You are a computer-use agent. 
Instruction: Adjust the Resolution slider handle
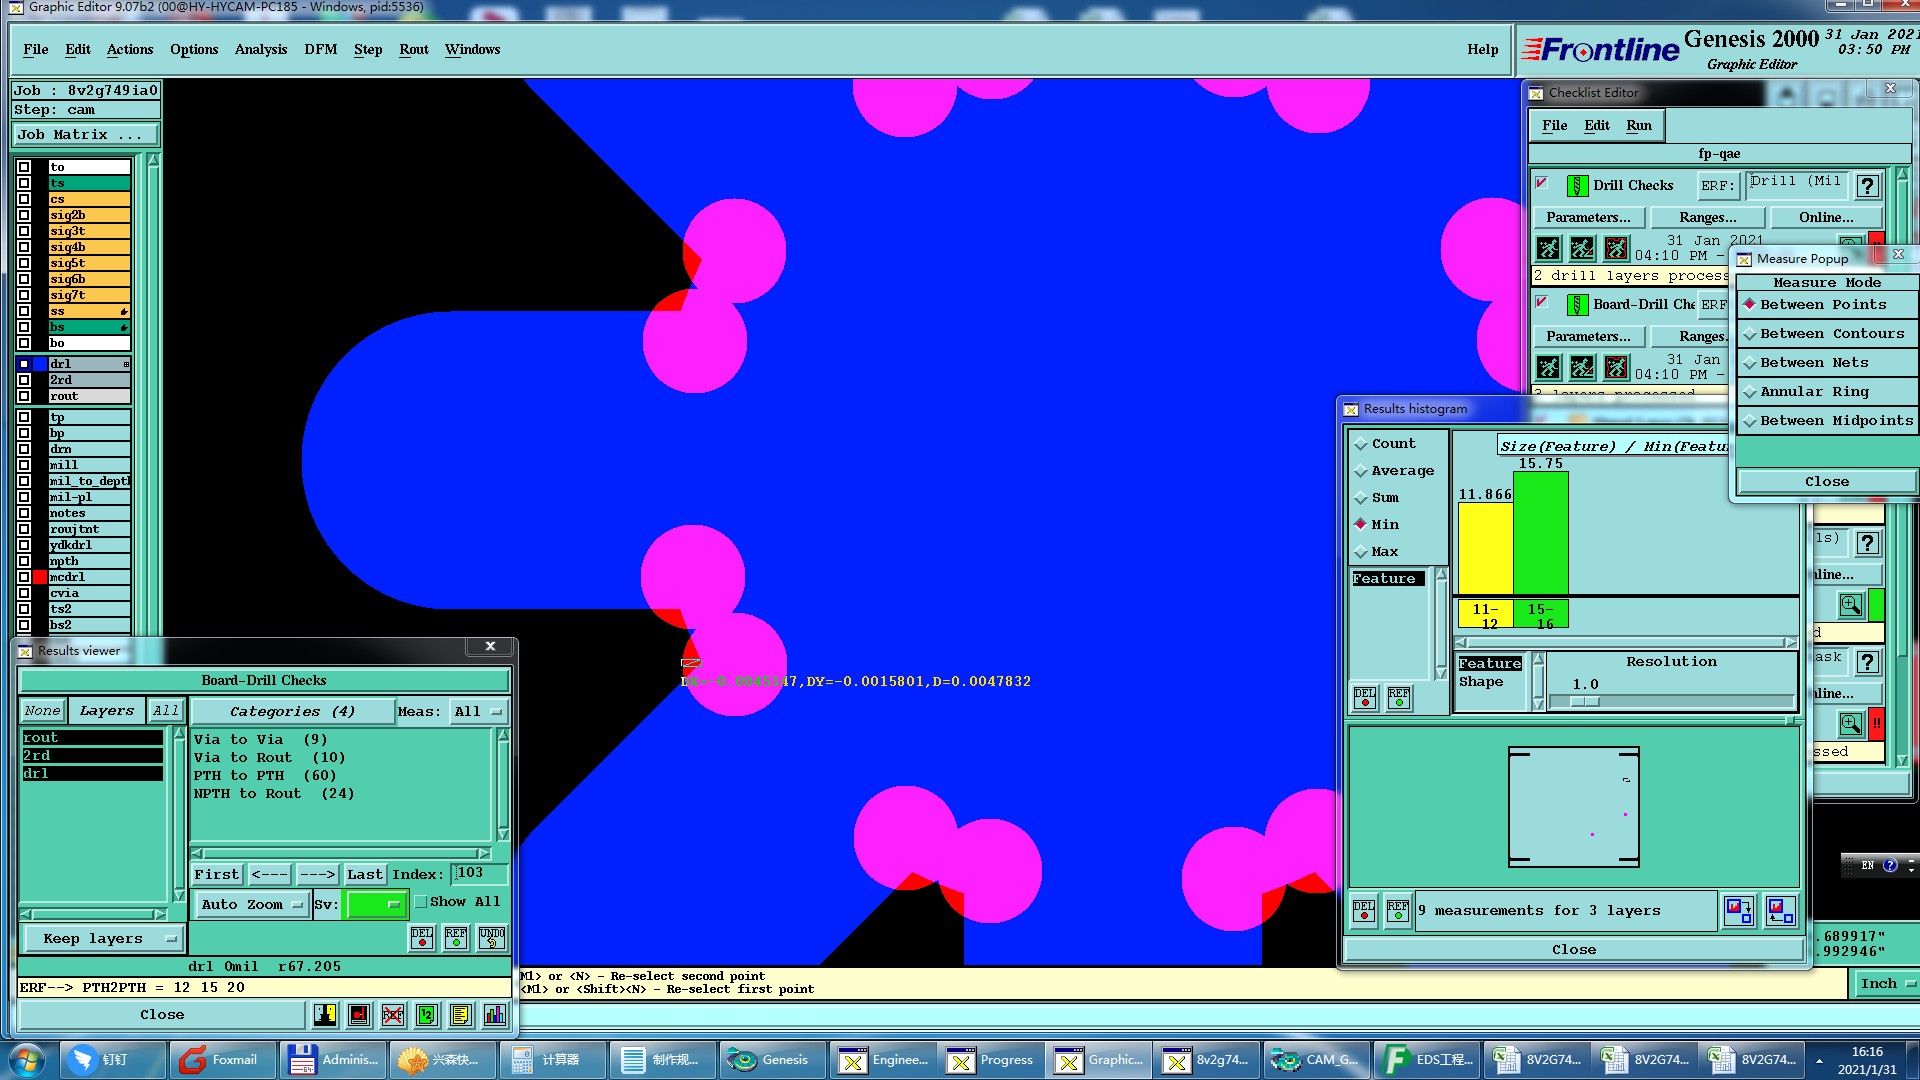1584,702
